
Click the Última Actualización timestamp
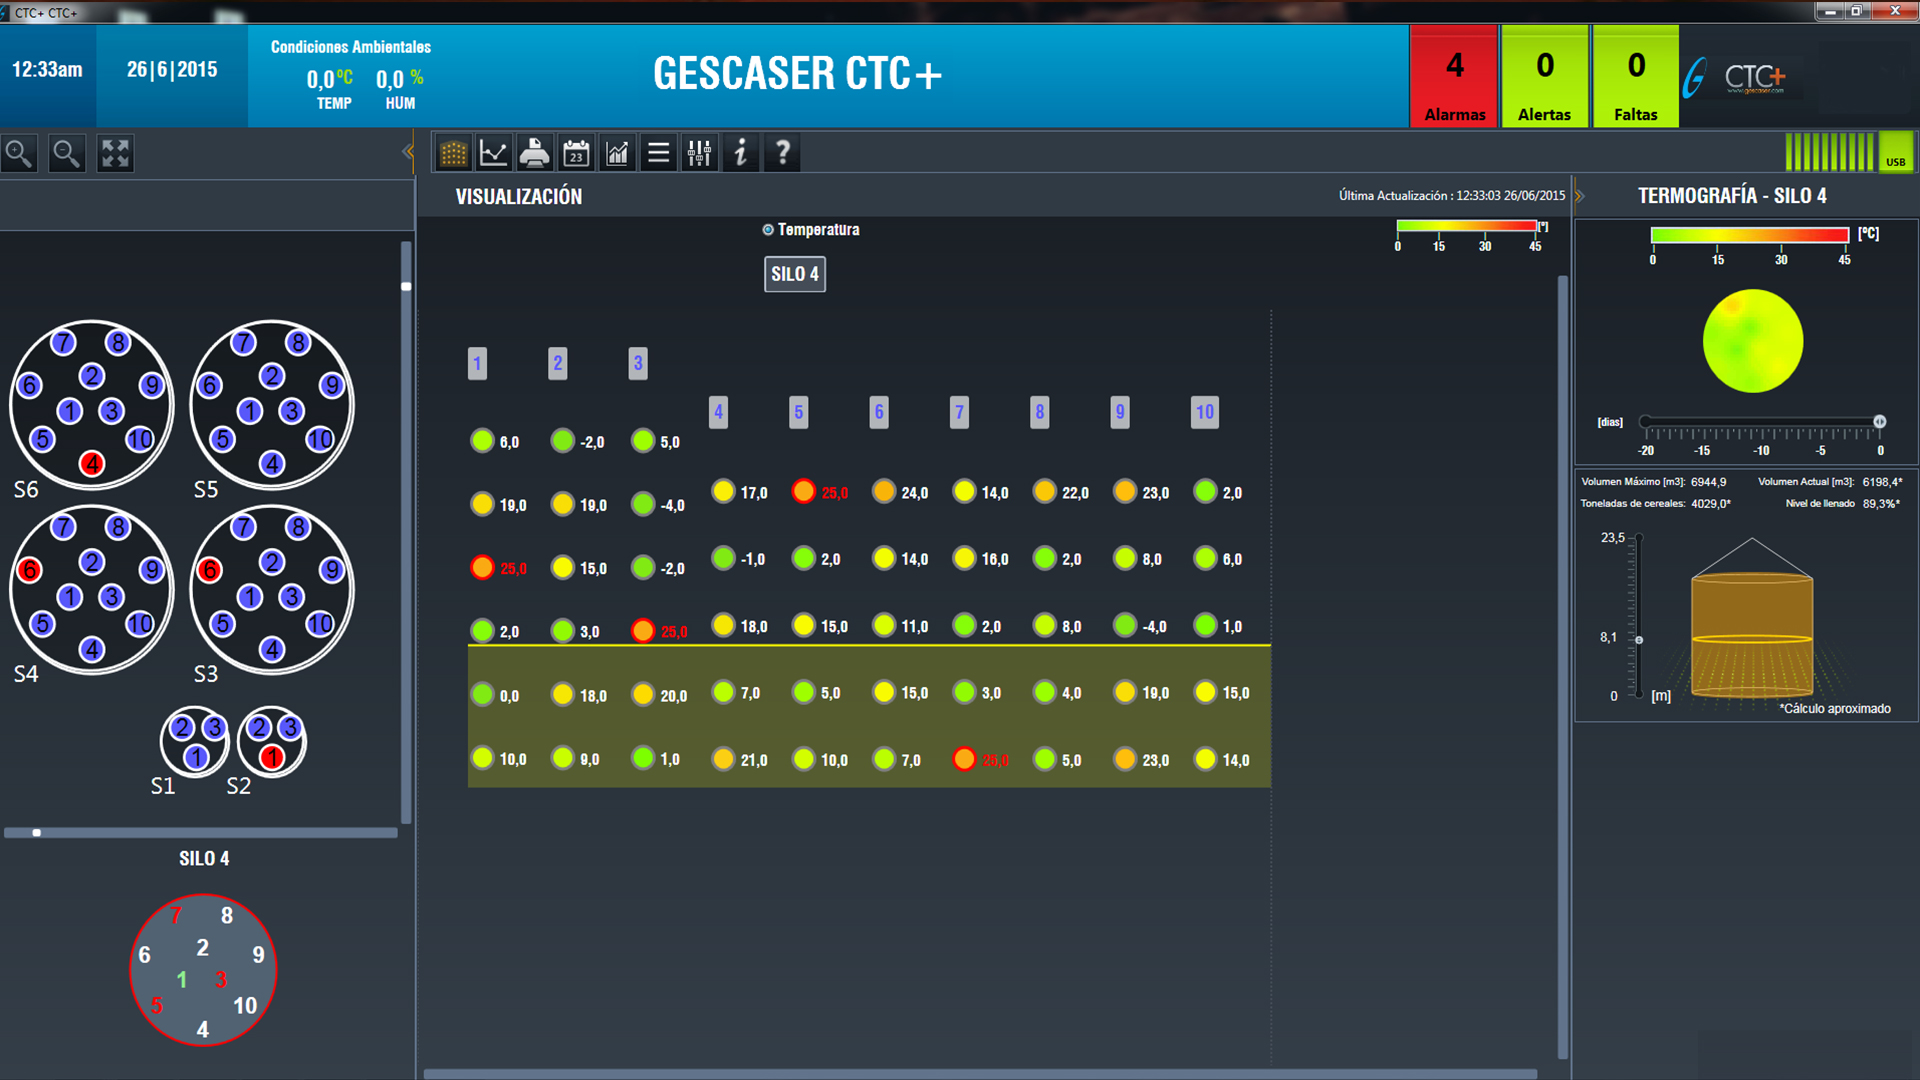[1452, 196]
